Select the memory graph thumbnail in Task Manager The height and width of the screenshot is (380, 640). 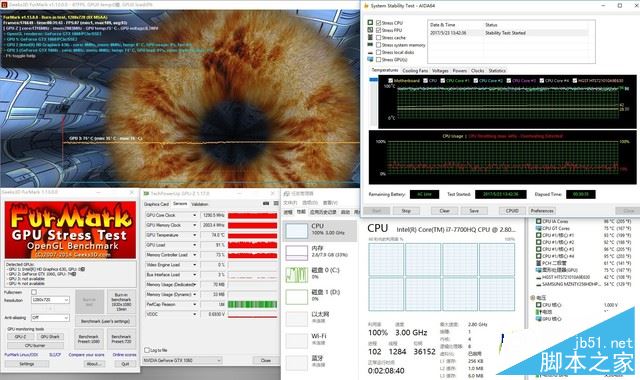[296, 253]
